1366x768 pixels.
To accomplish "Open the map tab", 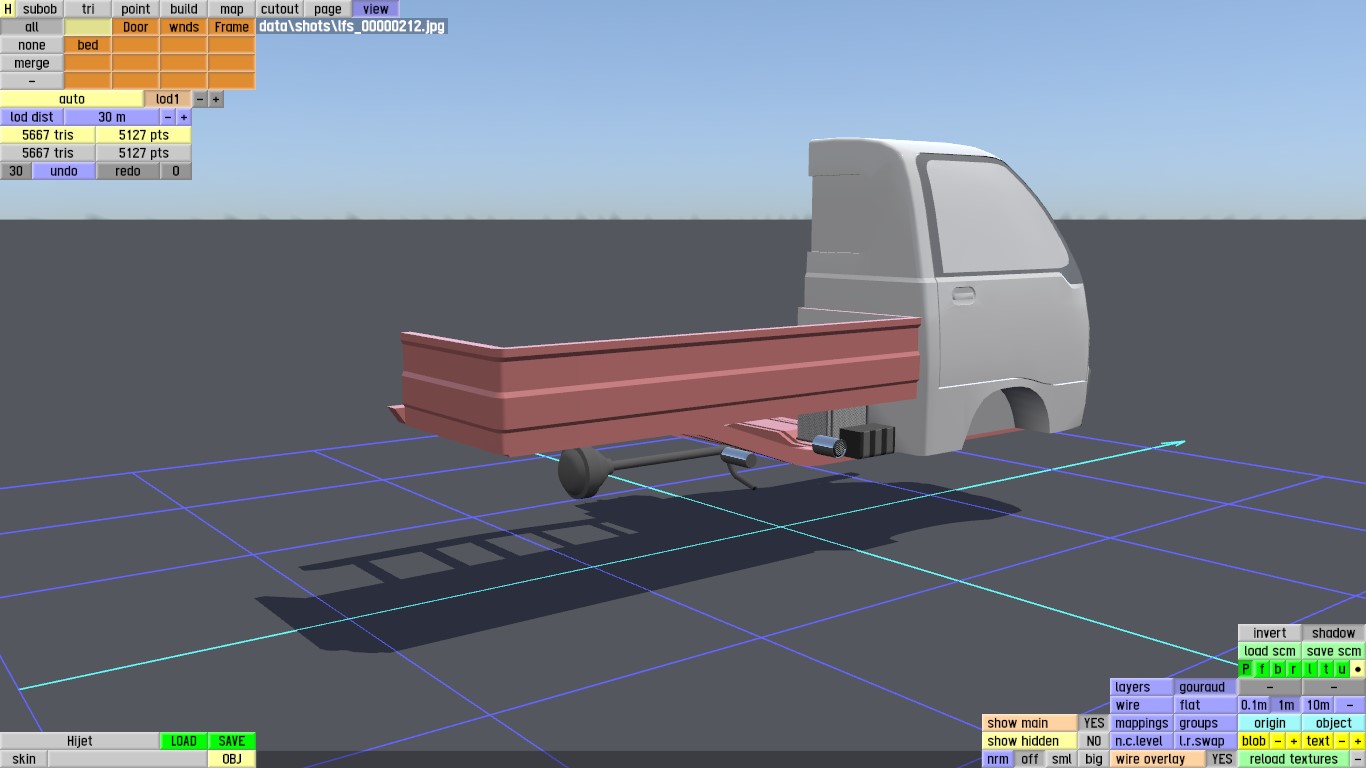I will pyautogui.click(x=232, y=9).
